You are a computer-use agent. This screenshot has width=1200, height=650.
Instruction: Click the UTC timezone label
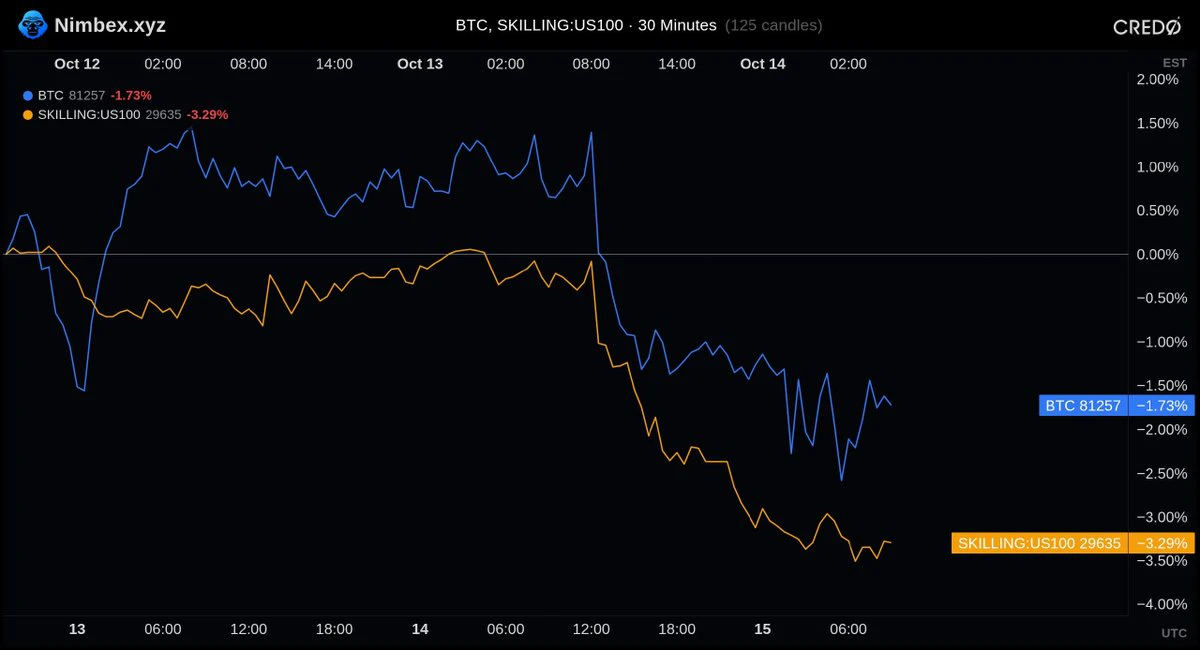[x=1175, y=633]
